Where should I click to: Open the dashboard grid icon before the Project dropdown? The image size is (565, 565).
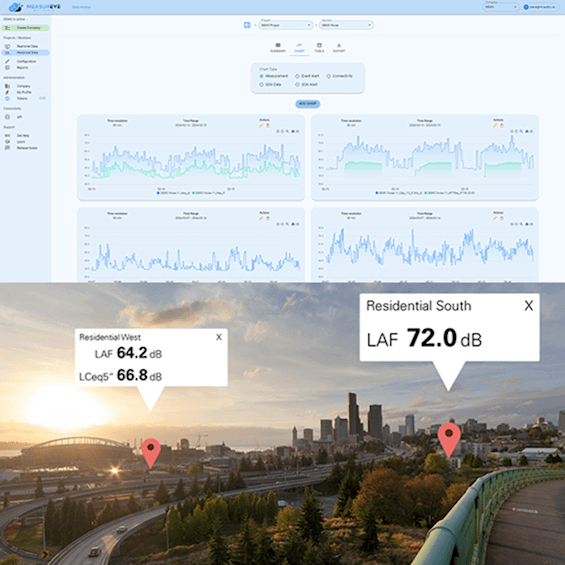coord(247,25)
